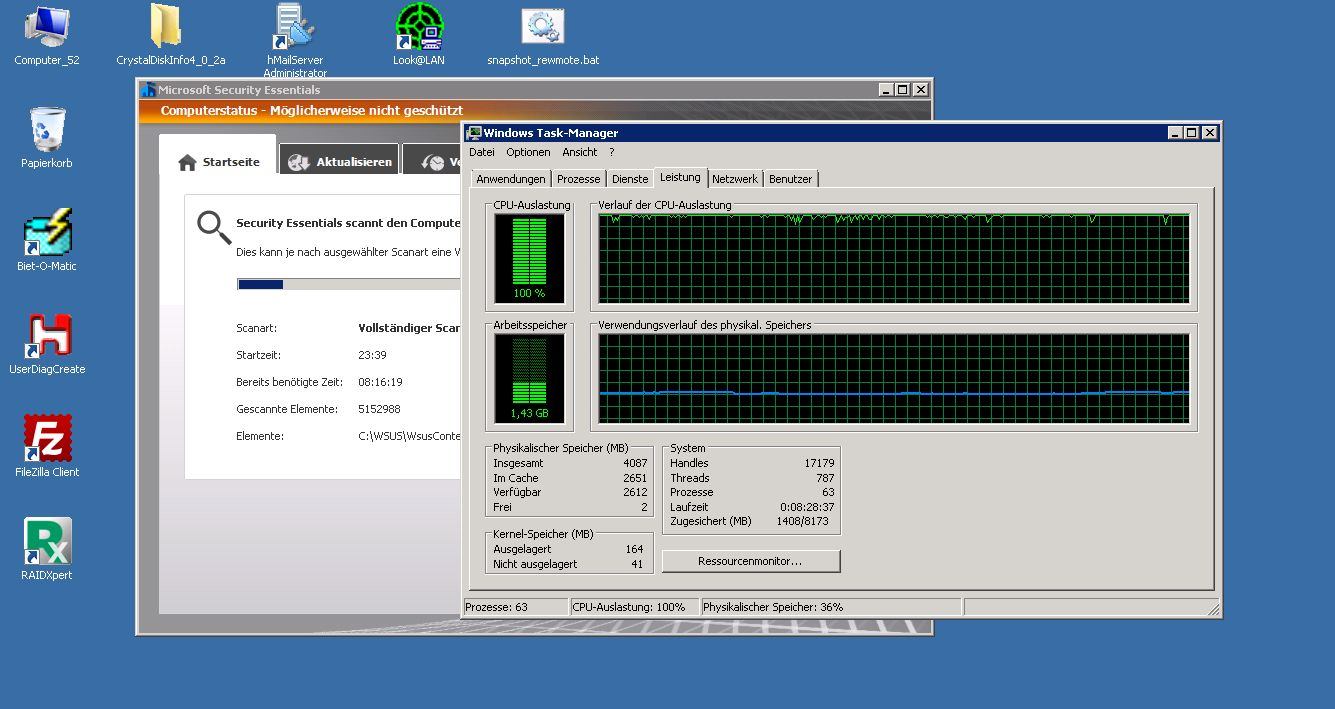Viewport: 1335px width, 709px height.
Task: Click the Arbeitsspeicher 1,43 GB gauge
Action: [x=529, y=378]
